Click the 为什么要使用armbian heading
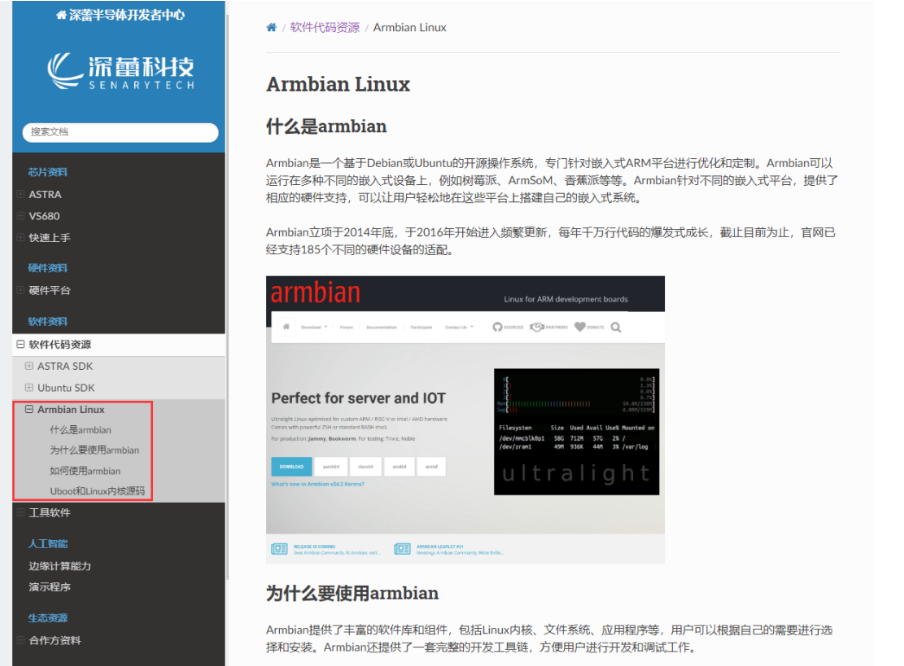The width and height of the screenshot is (904, 666). coord(352,593)
